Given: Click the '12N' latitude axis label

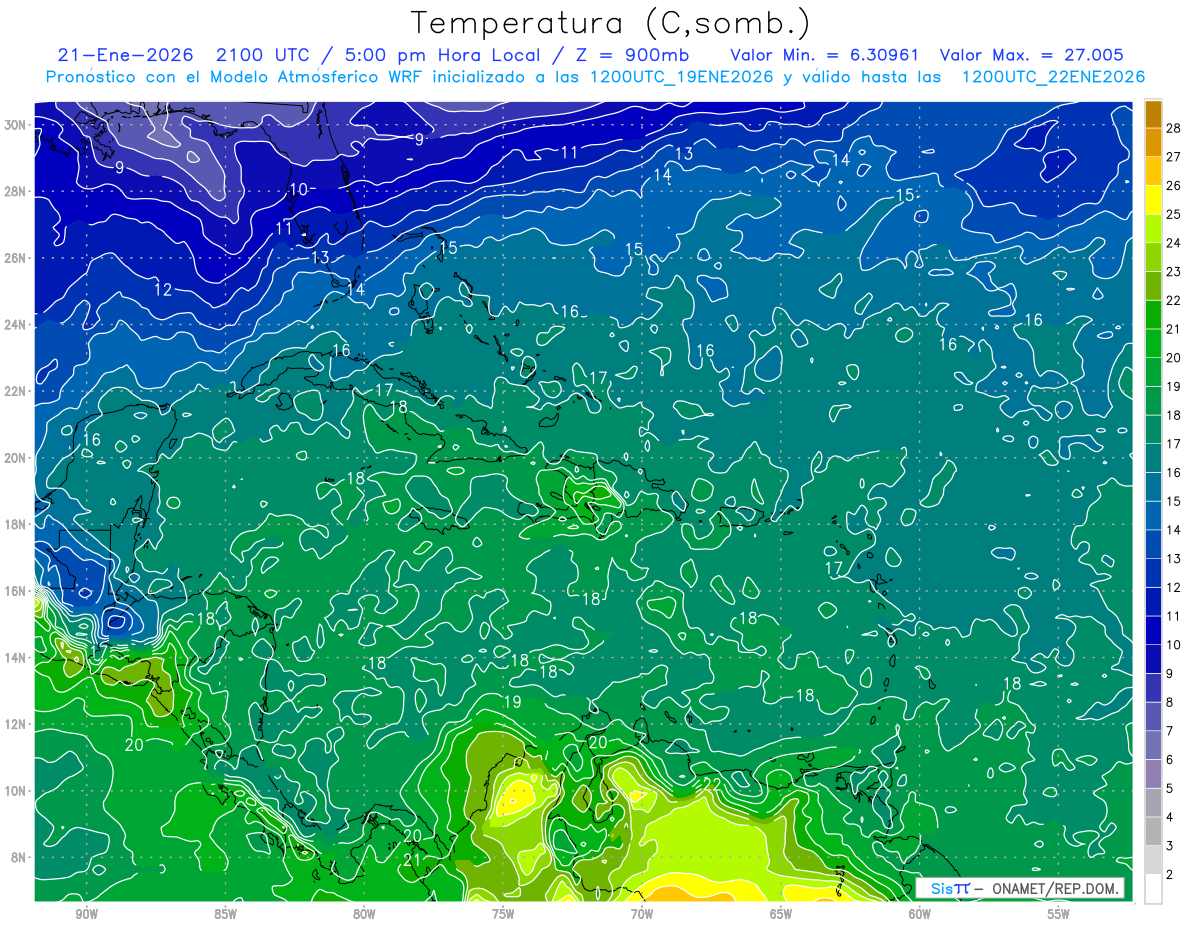Looking at the screenshot, I should click(16, 724).
